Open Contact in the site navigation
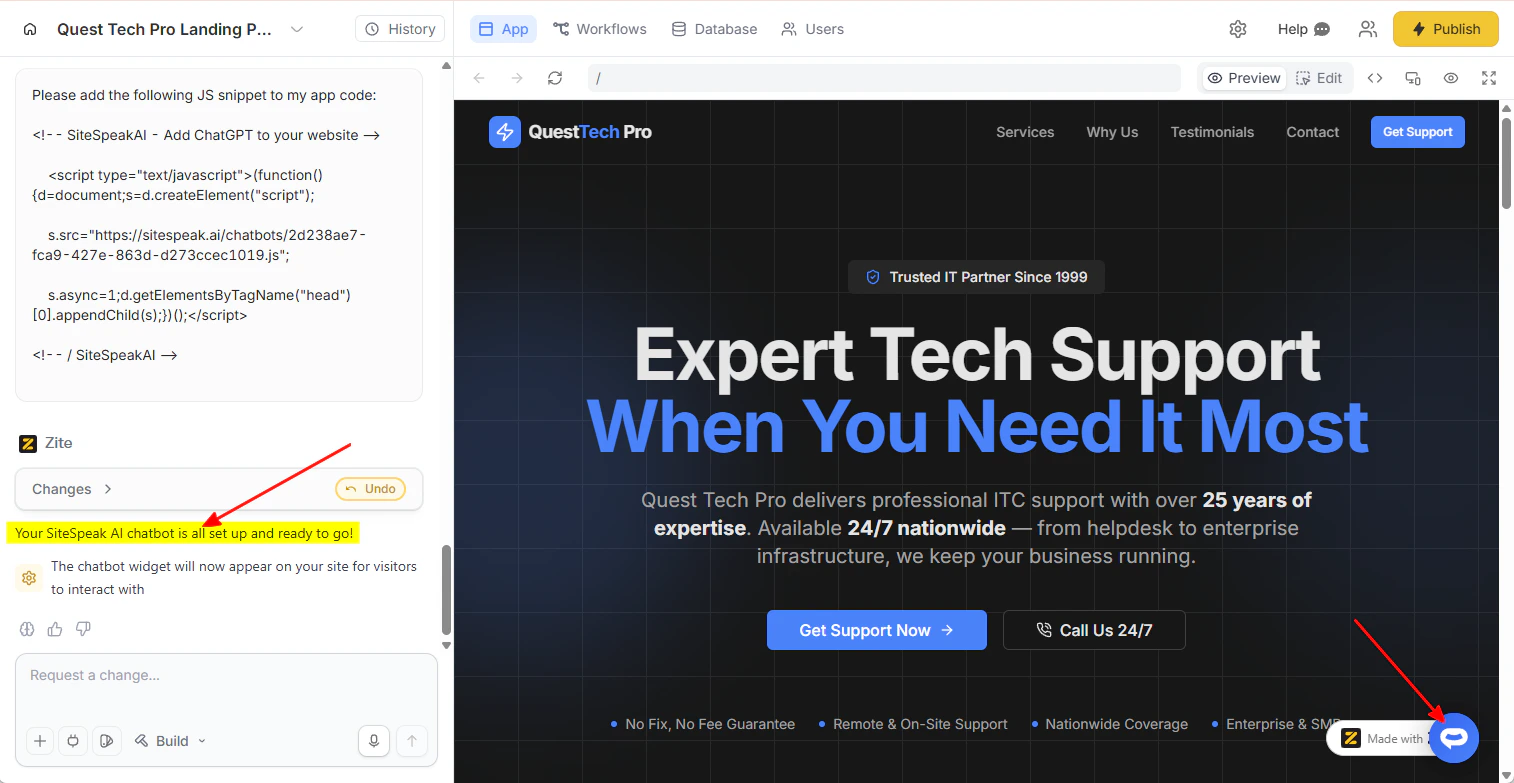The width and height of the screenshot is (1514, 783). [1312, 132]
